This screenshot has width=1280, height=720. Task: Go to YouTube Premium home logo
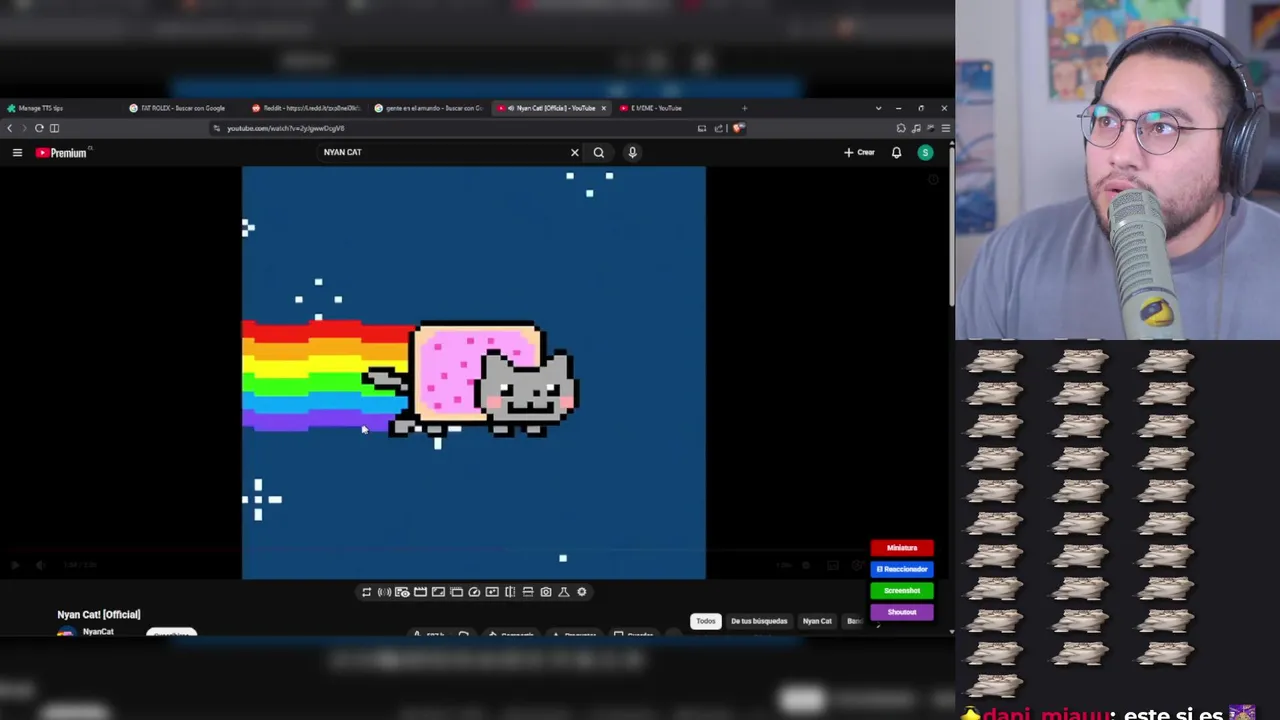pos(62,153)
